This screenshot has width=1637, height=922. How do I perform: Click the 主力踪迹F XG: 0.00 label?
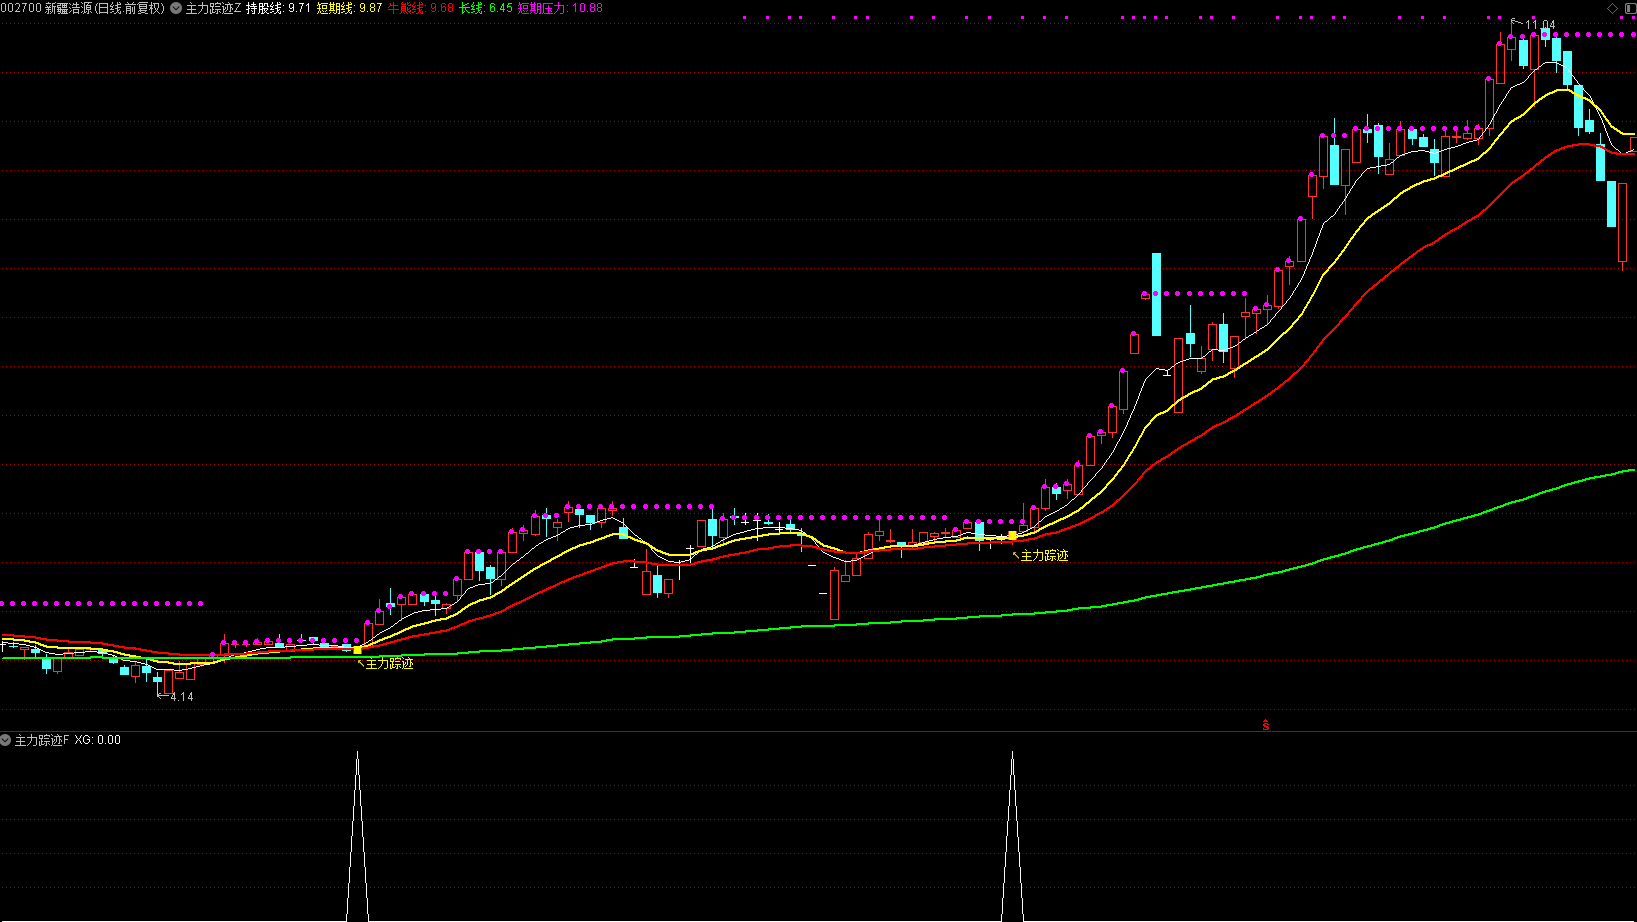67,740
